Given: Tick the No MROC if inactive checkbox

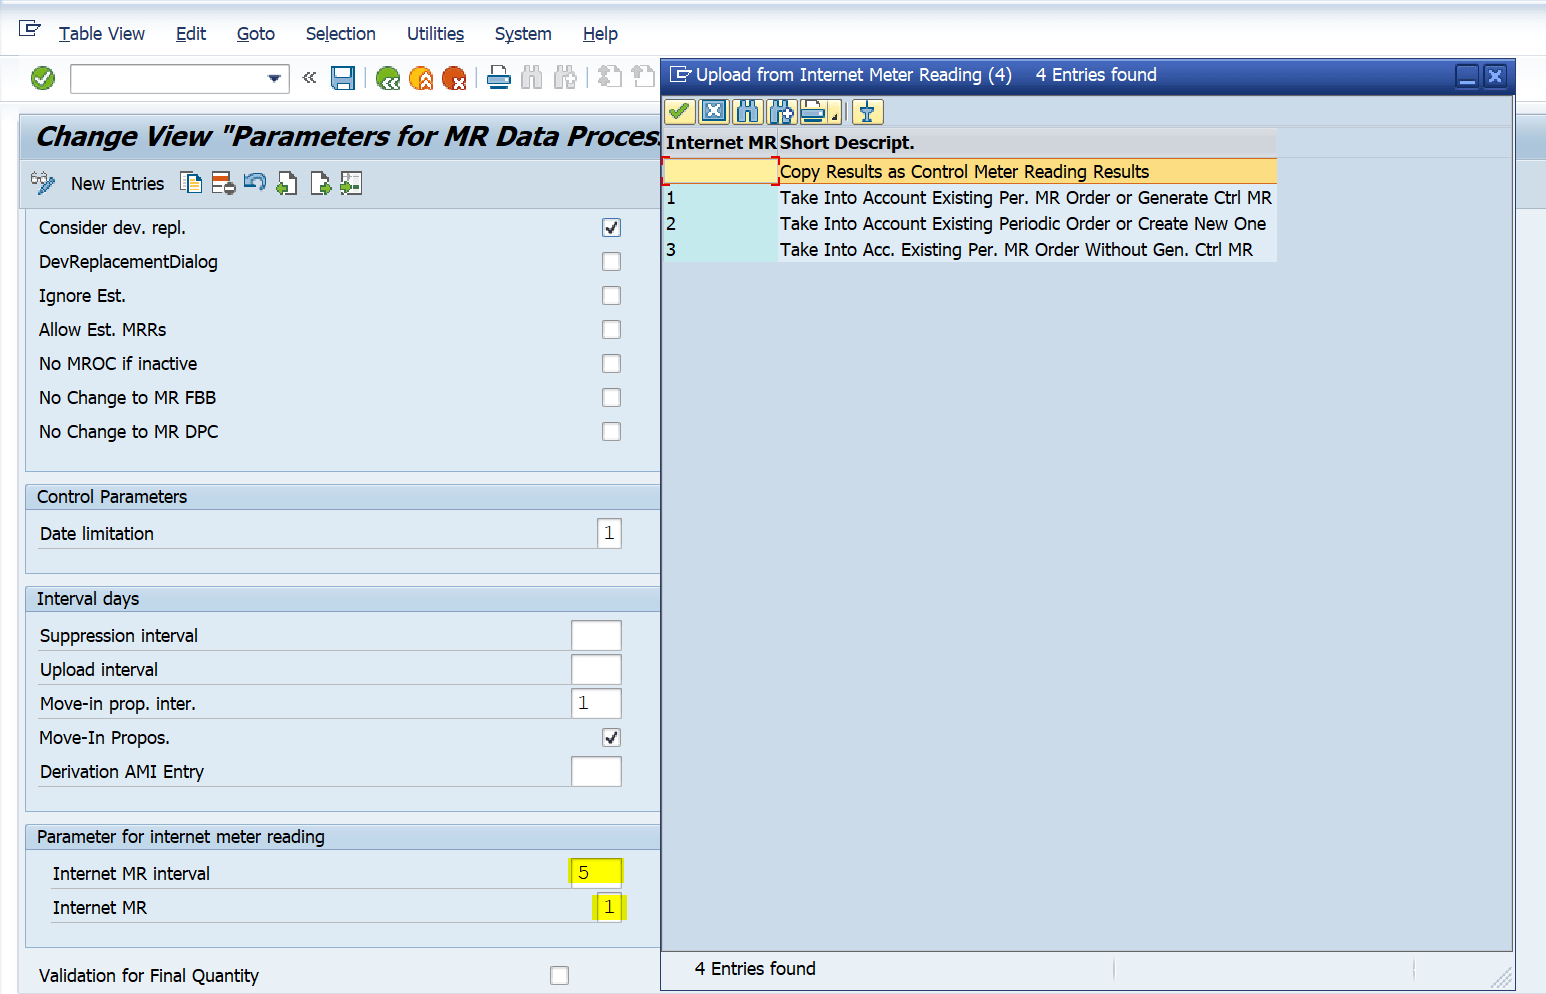Looking at the screenshot, I should click(x=611, y=364).
